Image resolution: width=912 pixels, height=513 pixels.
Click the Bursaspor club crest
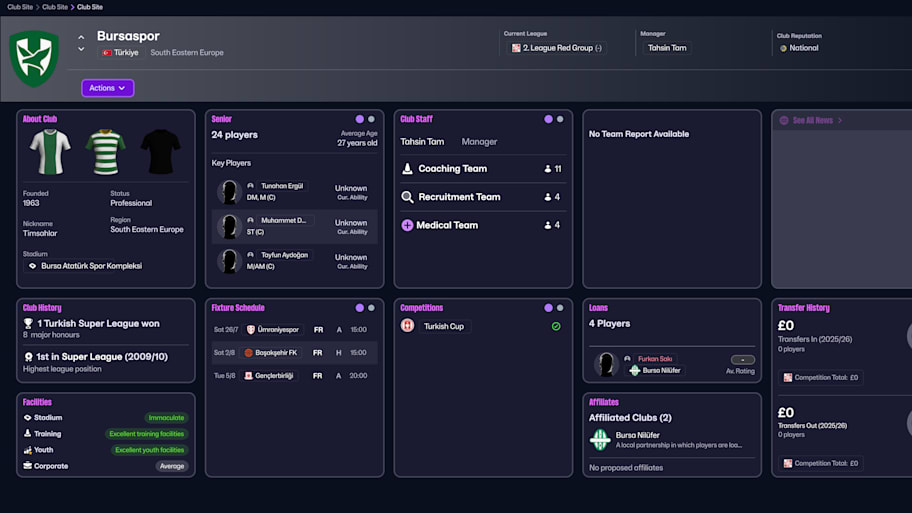pos(34,58)
